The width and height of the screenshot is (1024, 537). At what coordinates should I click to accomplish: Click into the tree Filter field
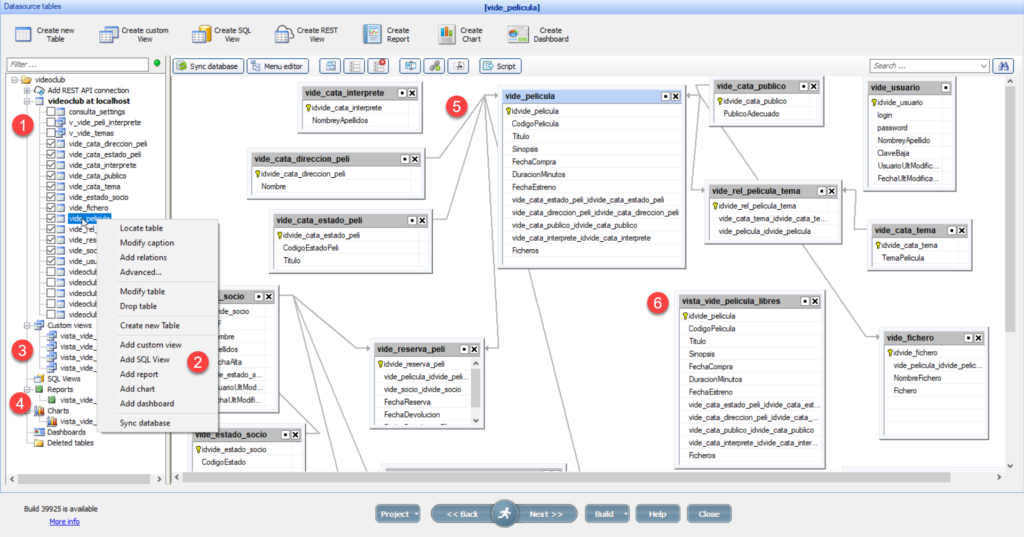(x=75, y=64)
